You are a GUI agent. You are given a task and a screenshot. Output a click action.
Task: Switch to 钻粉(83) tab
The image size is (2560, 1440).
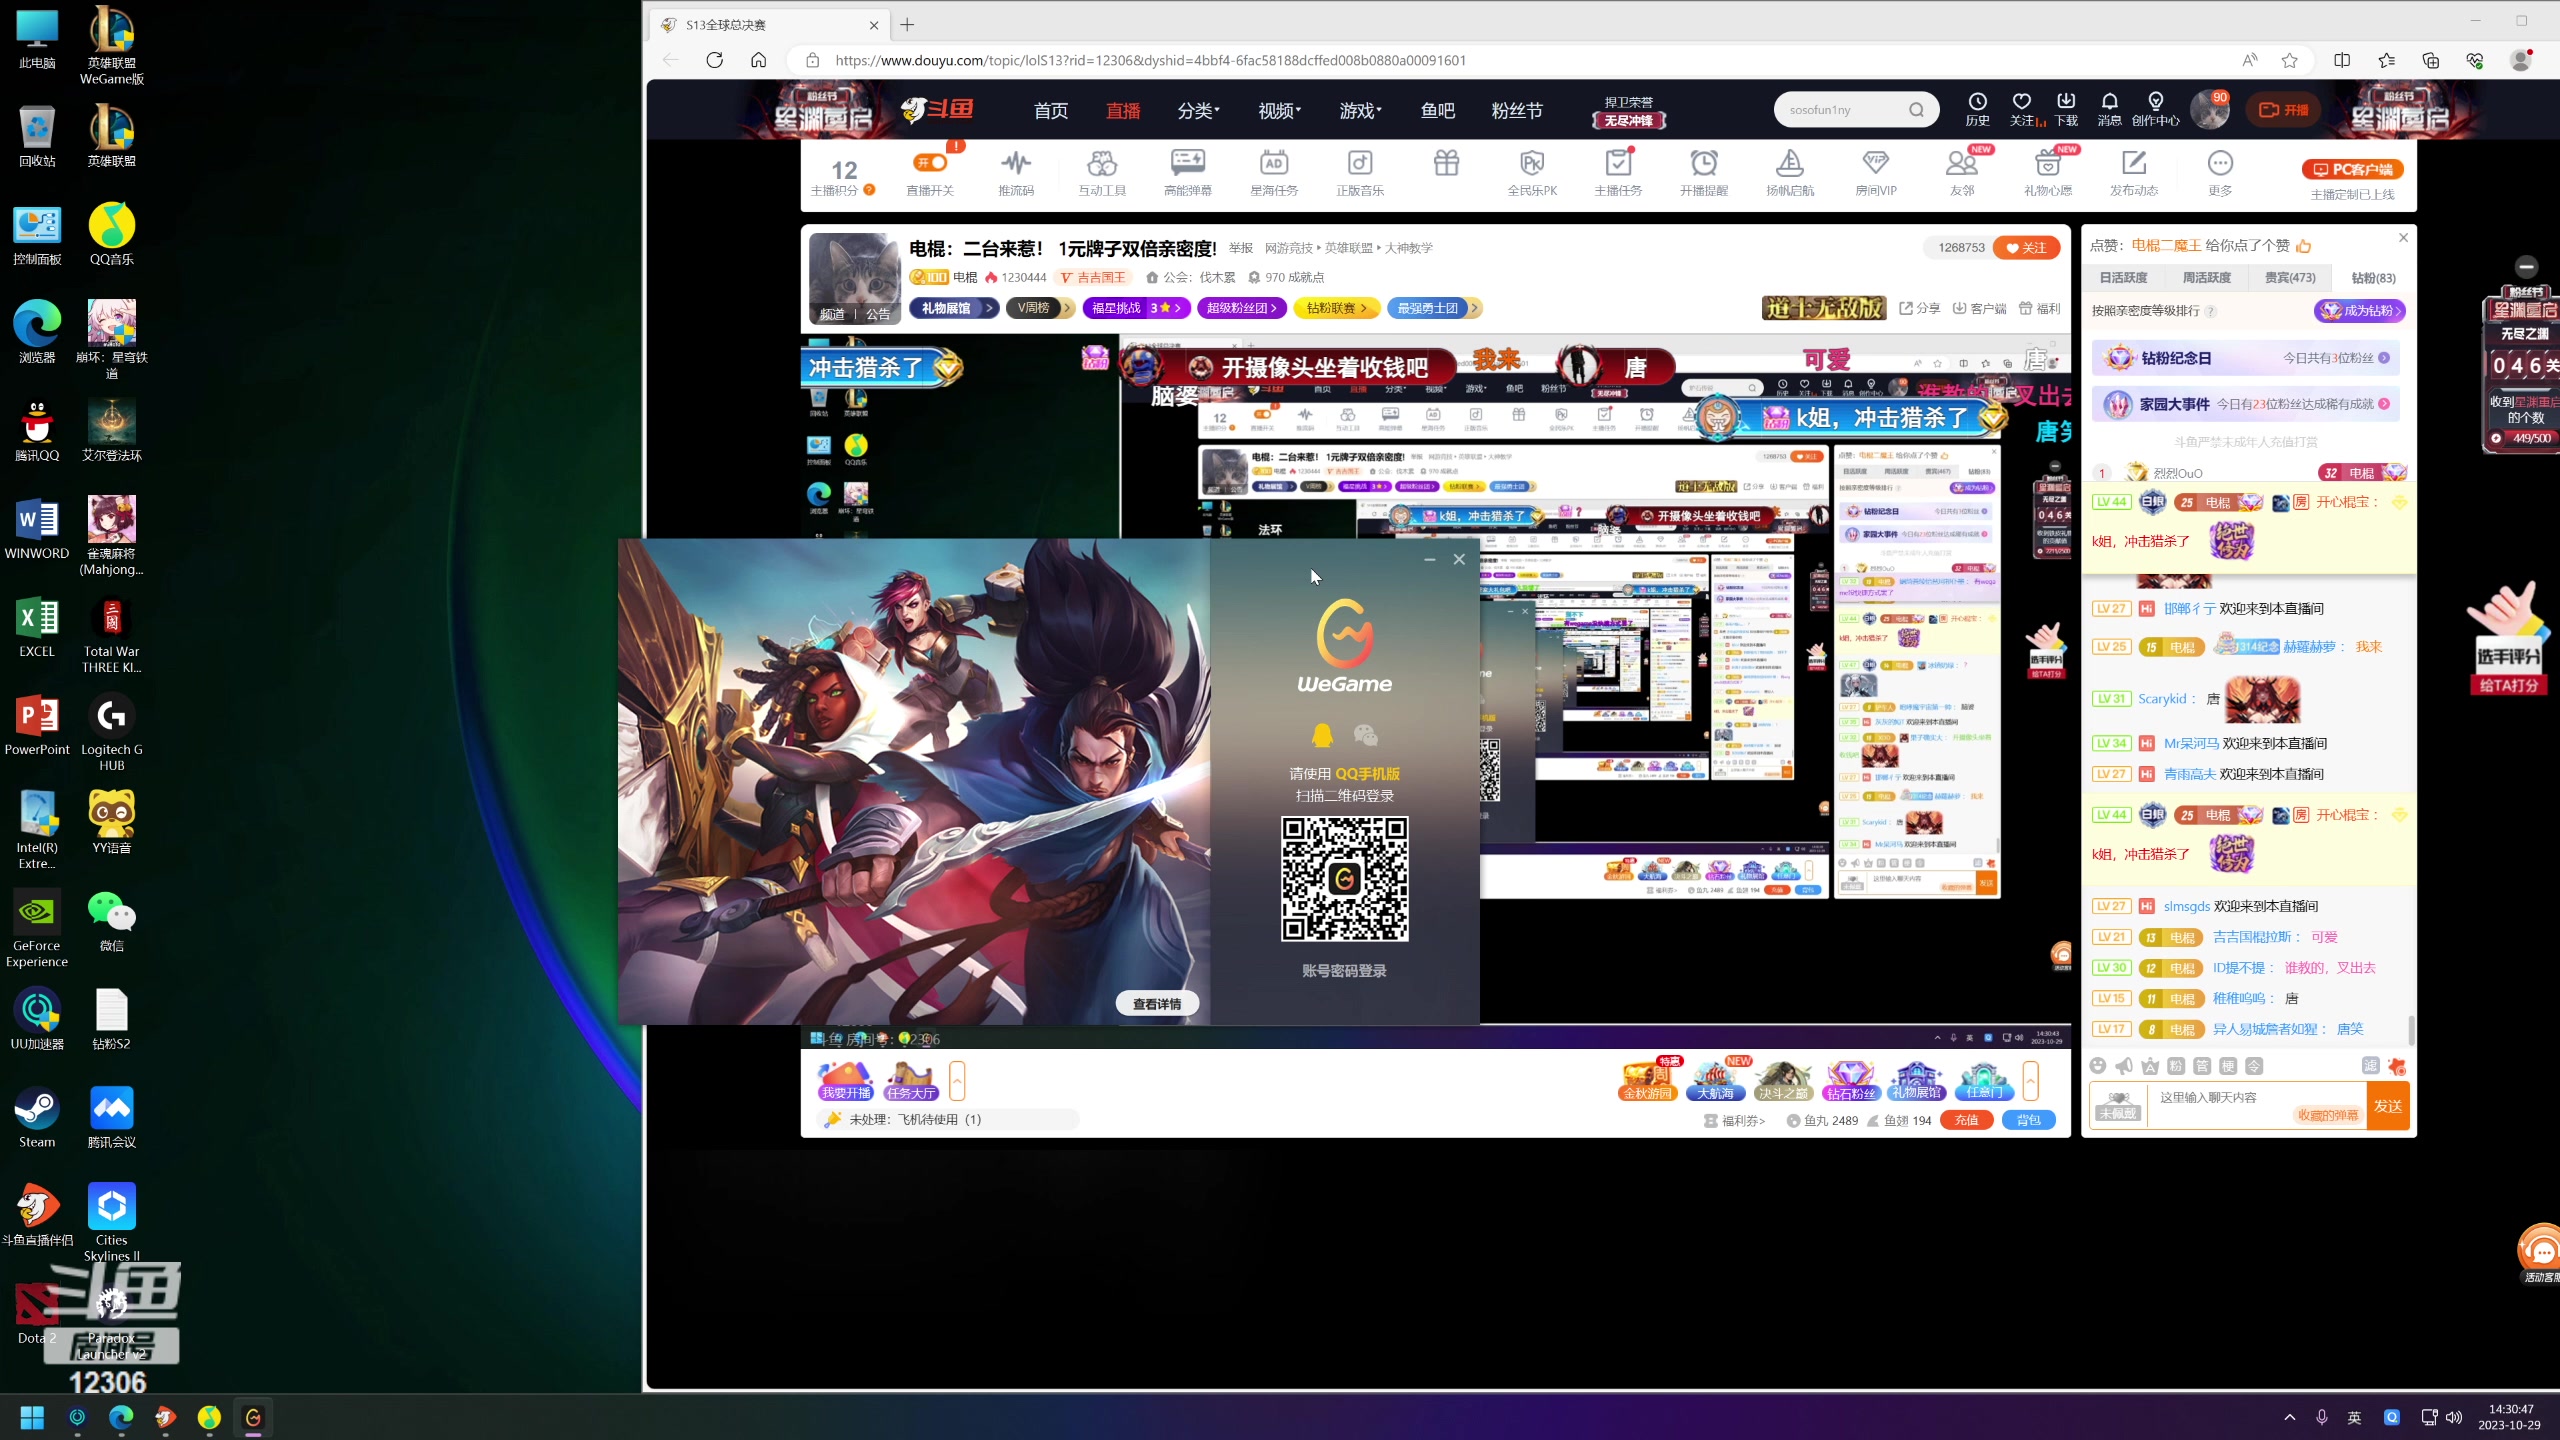2373,278
